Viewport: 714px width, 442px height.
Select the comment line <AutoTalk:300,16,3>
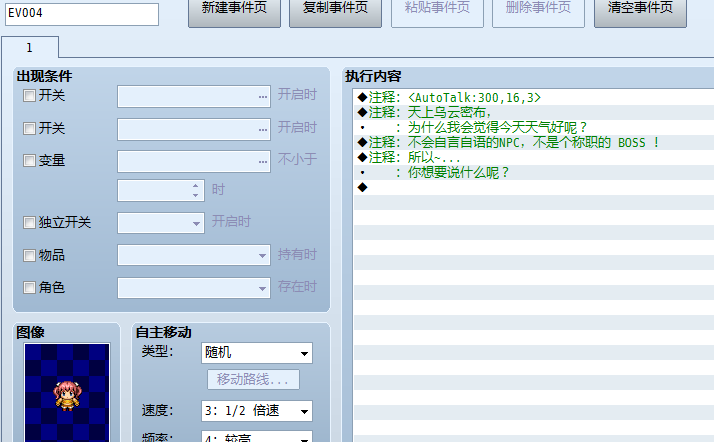534,97
